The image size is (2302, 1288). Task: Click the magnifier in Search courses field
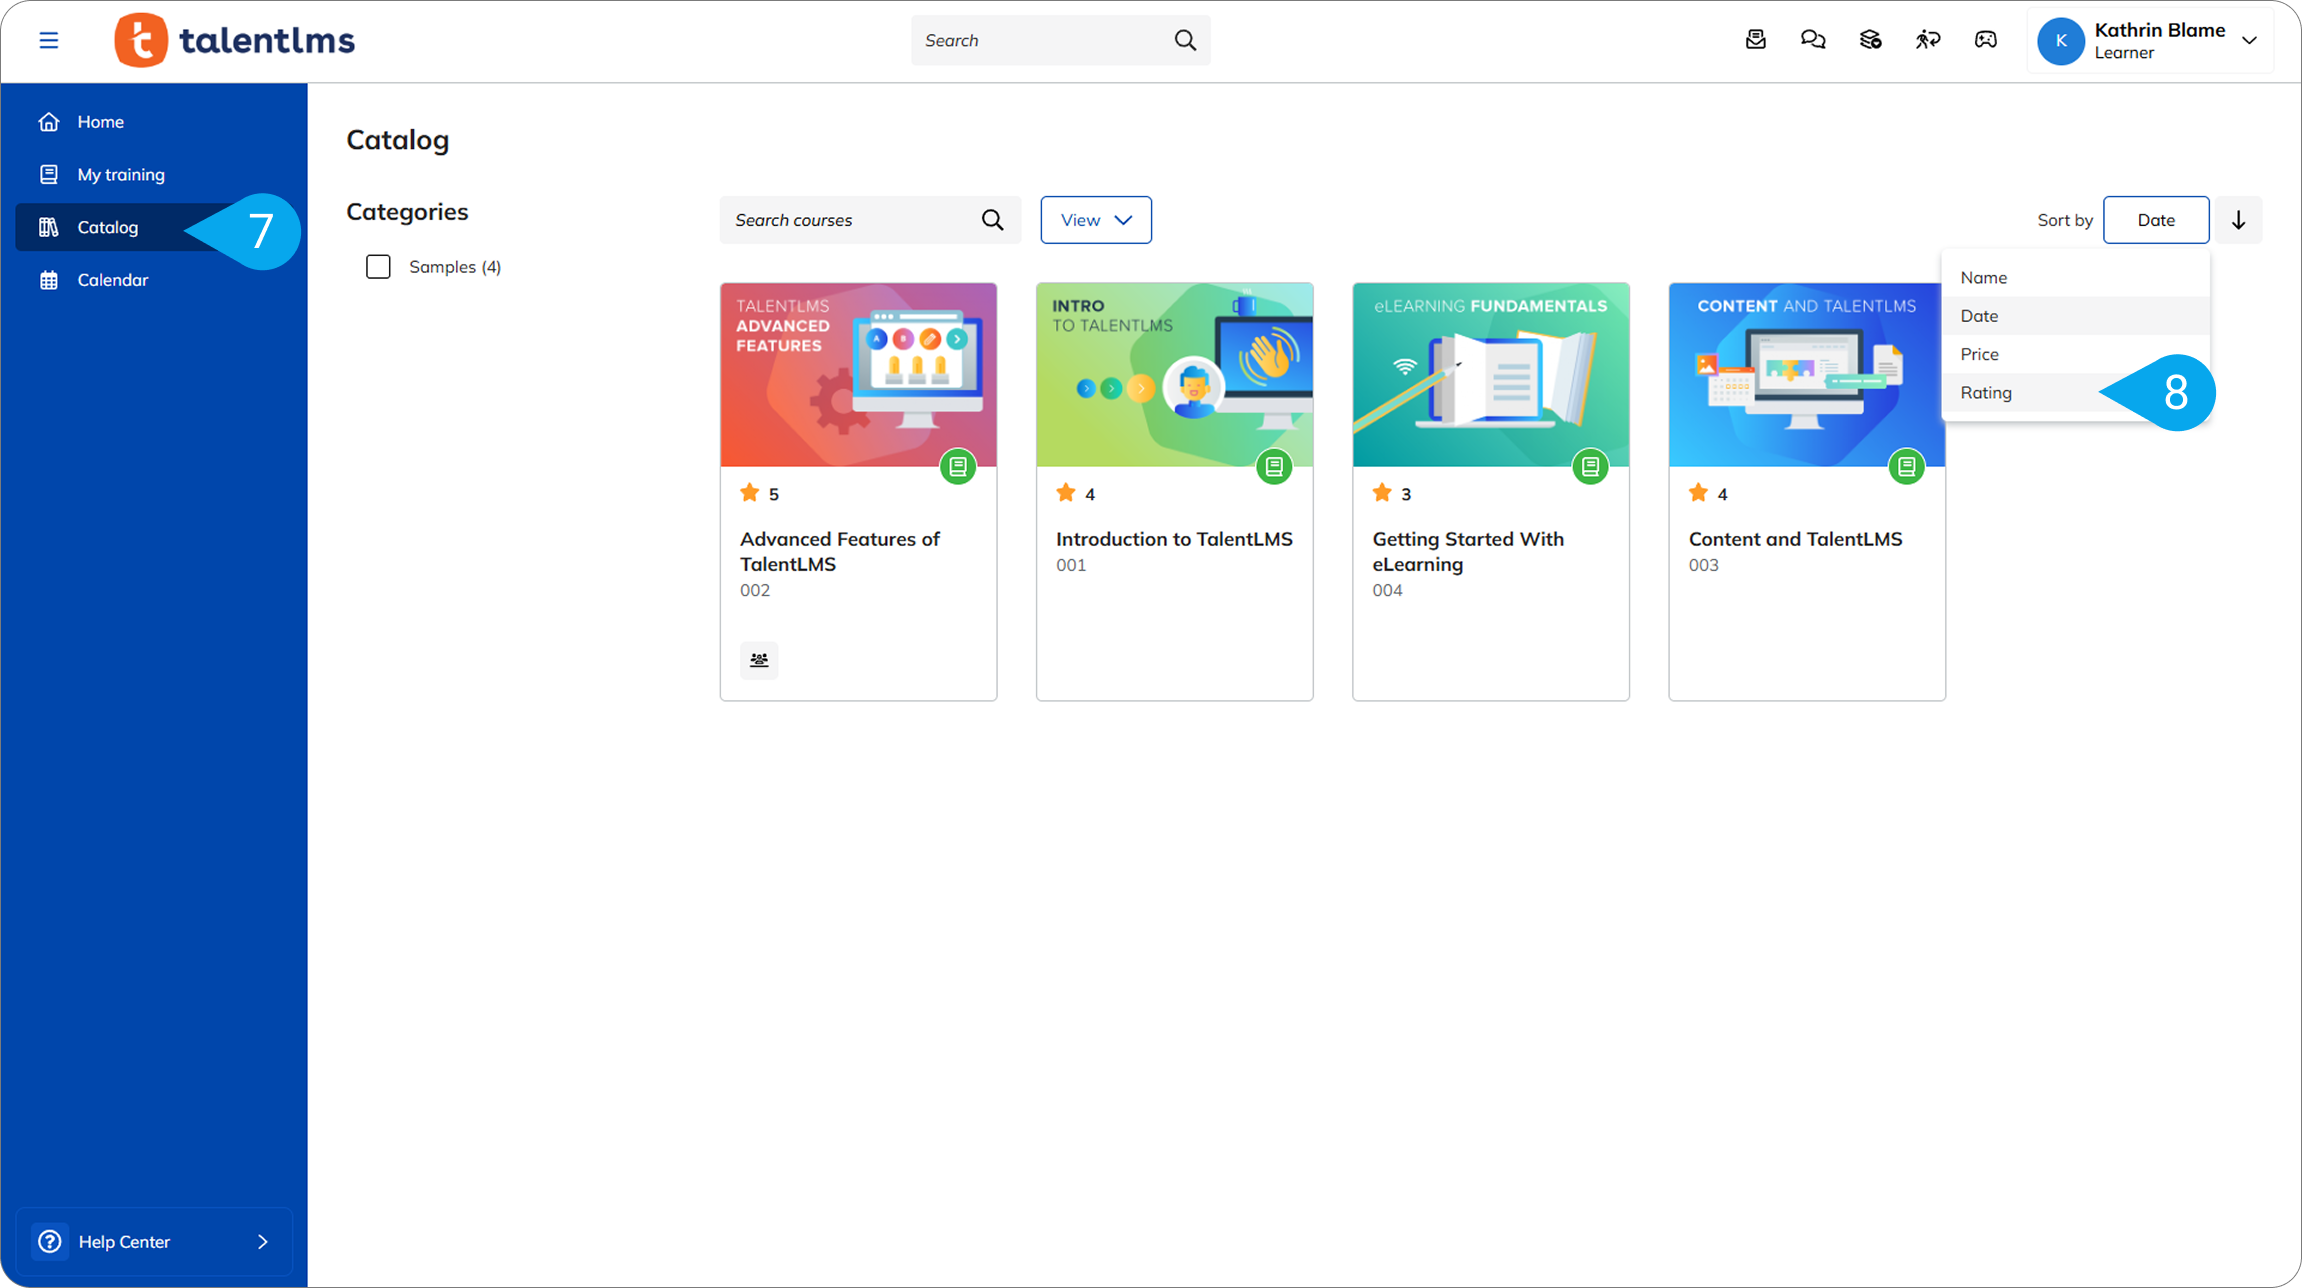992,220
